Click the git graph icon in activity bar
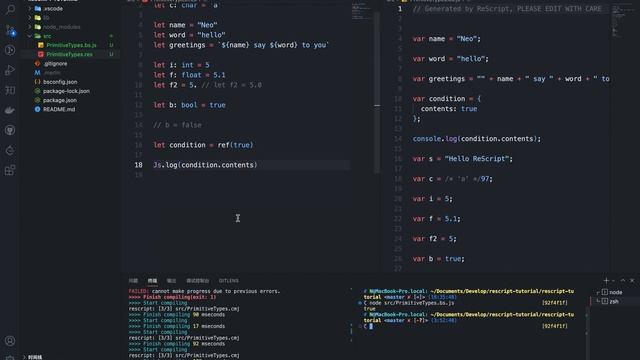640x360 pixels. pos(10,50)
